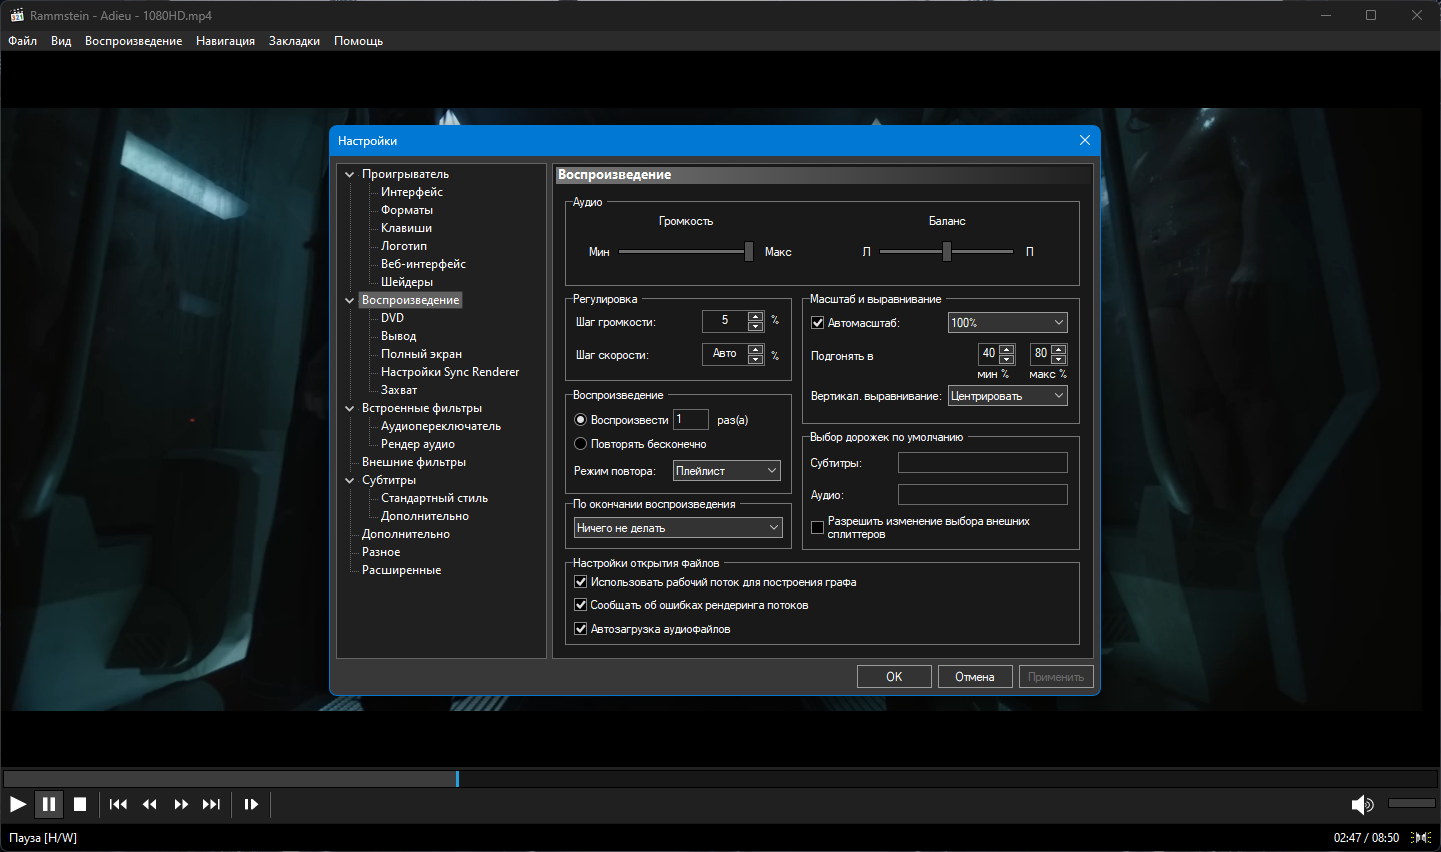1441x852 pixels.
Task: Open the Закладки menu
Action: pyautogui.click(x=294, y=41)
